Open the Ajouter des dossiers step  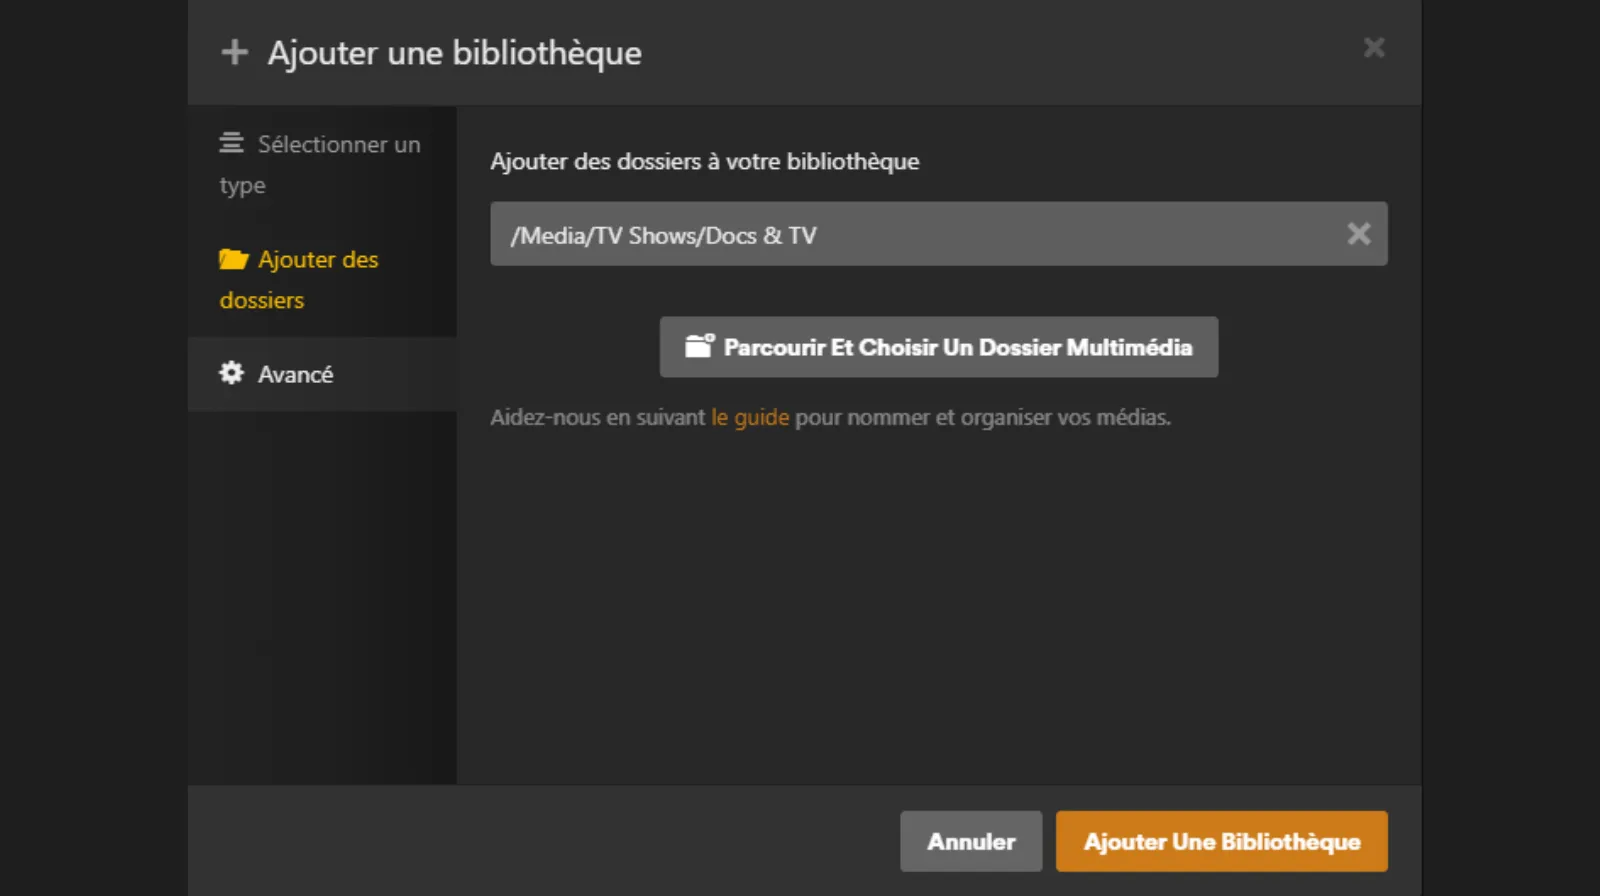click(x=318, y=260)
